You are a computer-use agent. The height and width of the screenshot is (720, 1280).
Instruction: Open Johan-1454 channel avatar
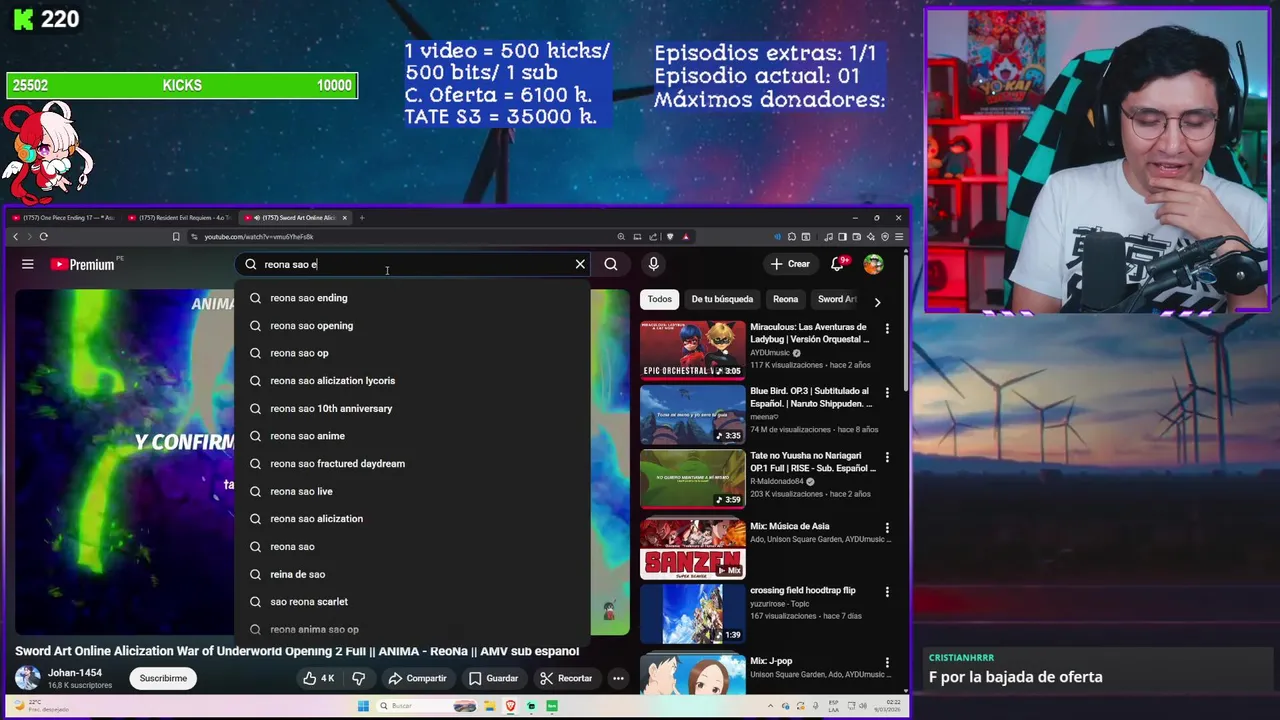(28, 678)
